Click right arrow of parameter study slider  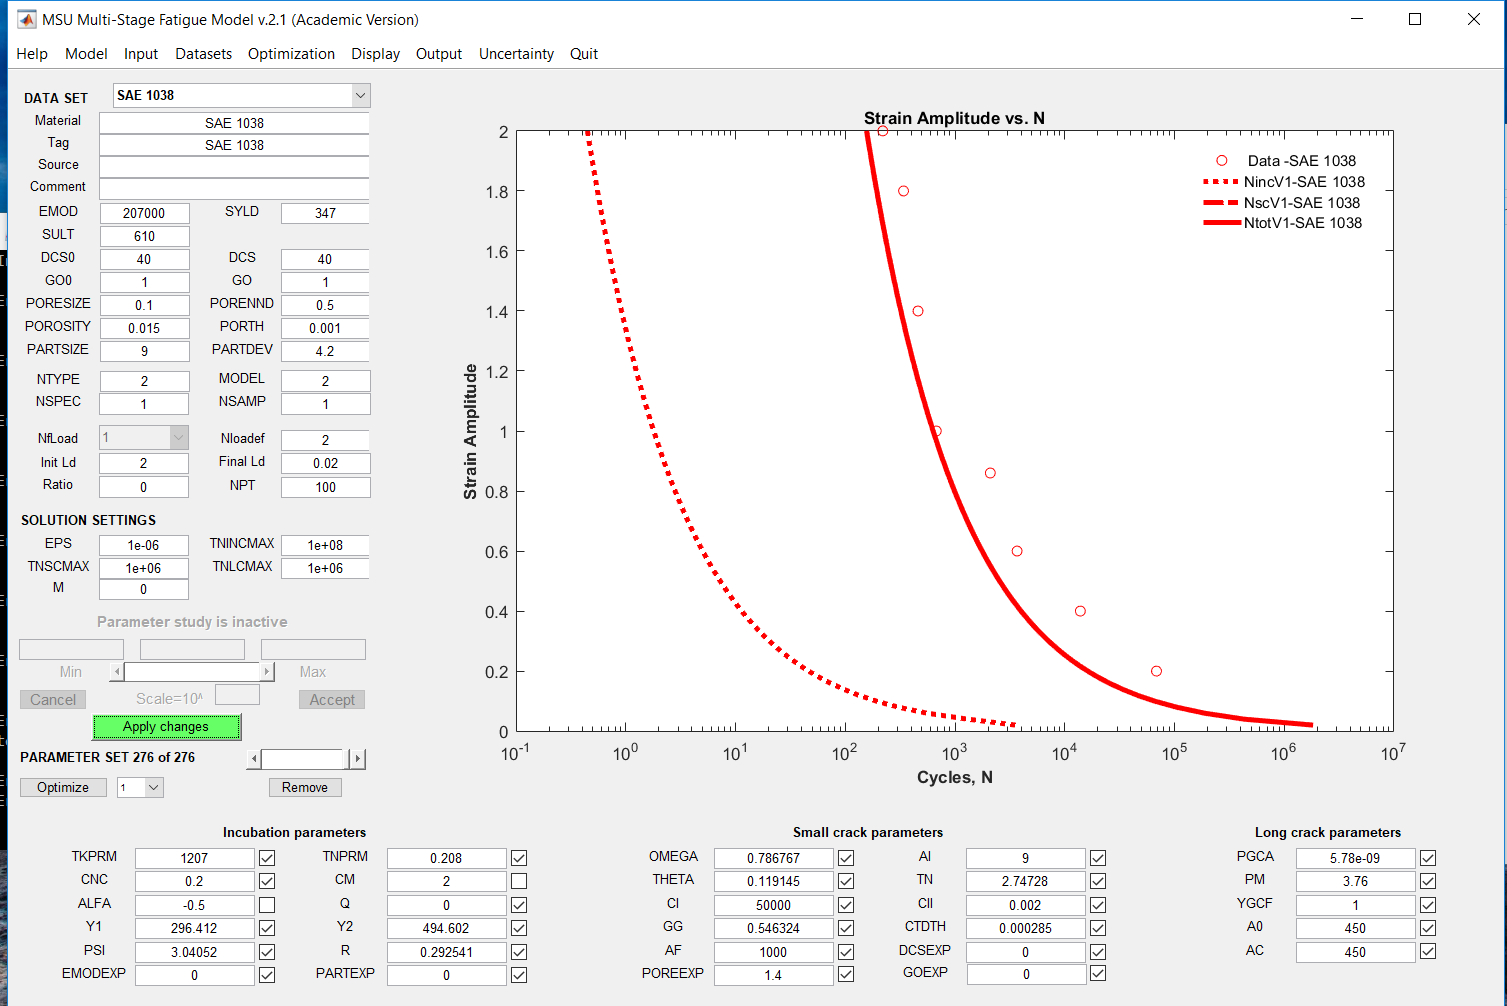click(x=267, y=672)
